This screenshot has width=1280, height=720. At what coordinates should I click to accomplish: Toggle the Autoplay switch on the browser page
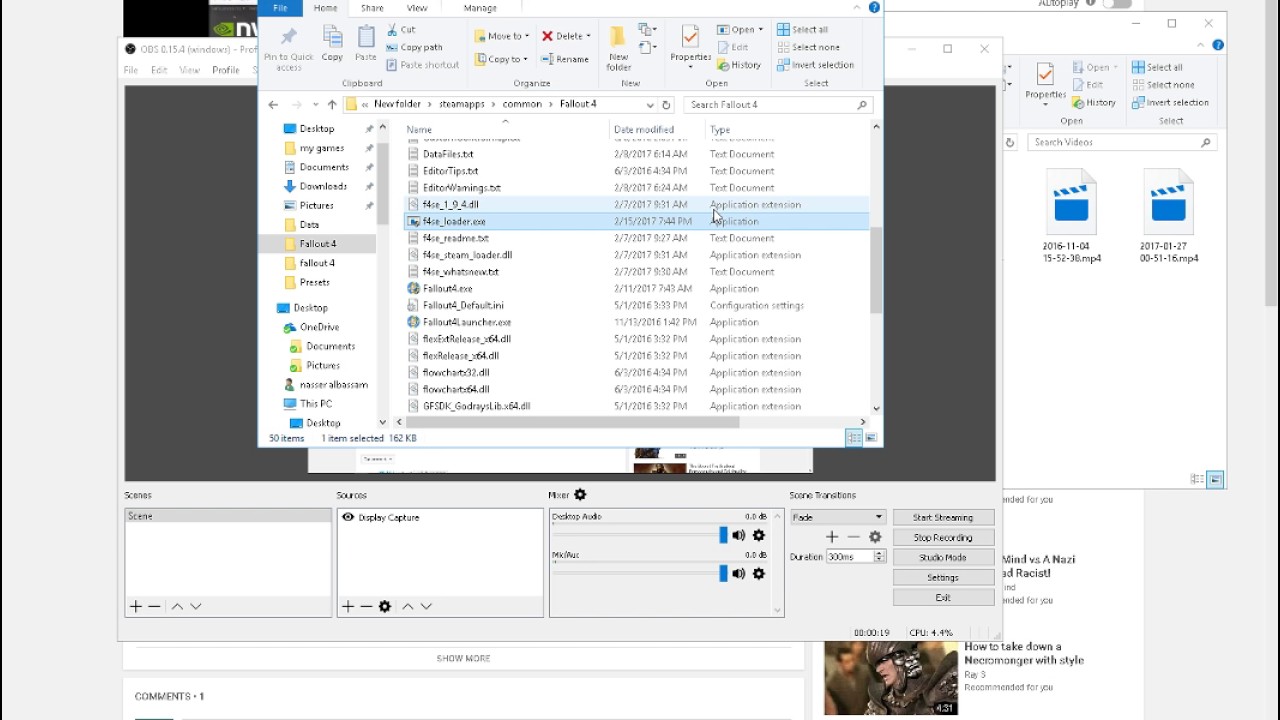click(x=1116, y=4)
